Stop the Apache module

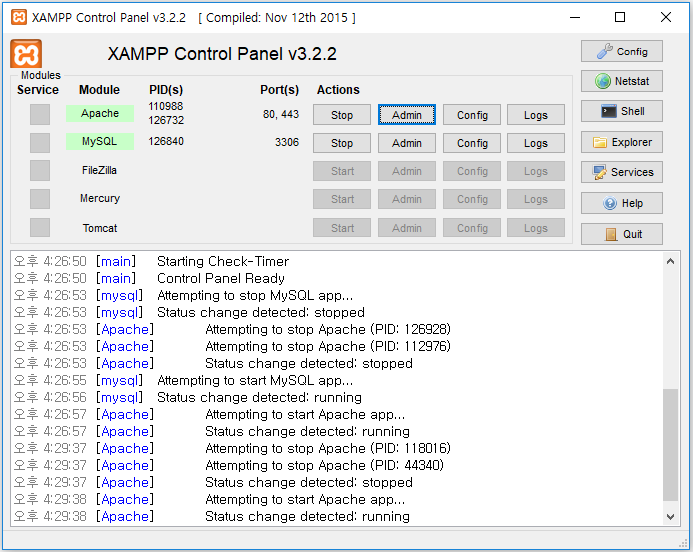click(x=342, y=114)
